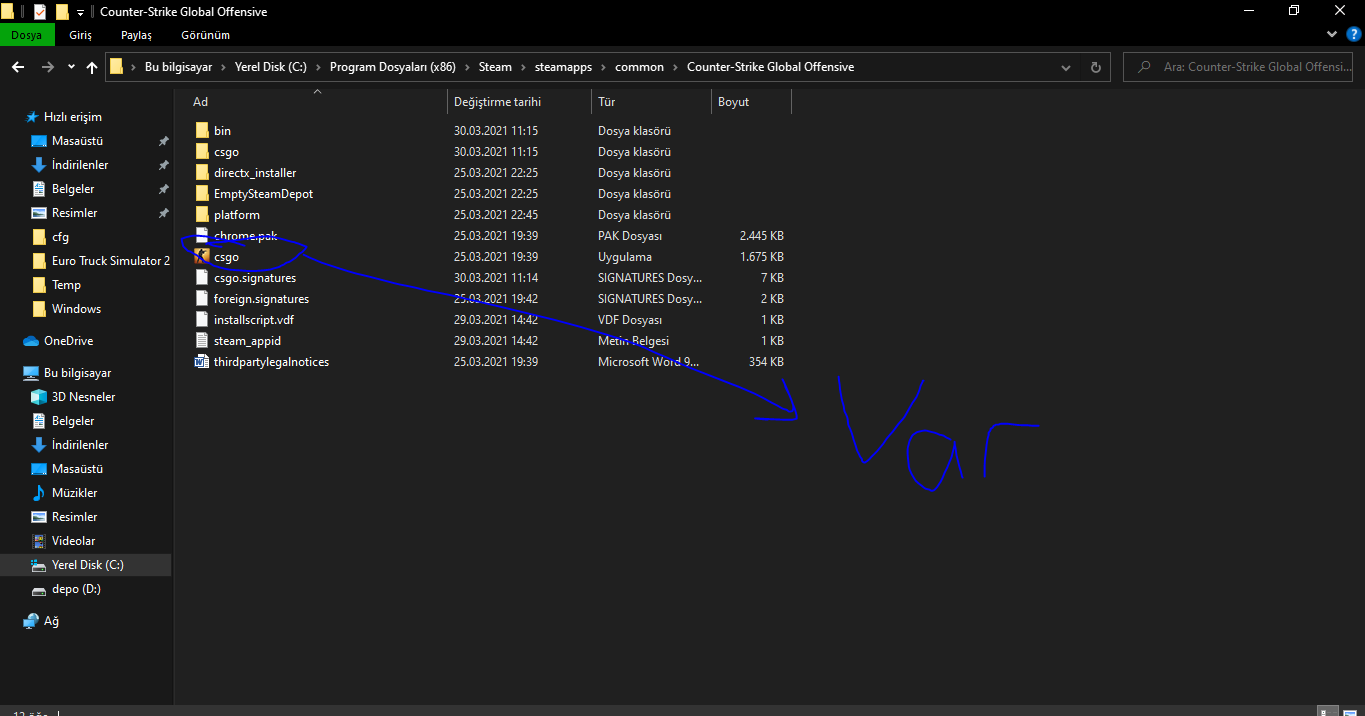Select Bu bilgisayar in navigation pane
The image size is (1365, 716).
pyautogui.click(x=77, y=373)
